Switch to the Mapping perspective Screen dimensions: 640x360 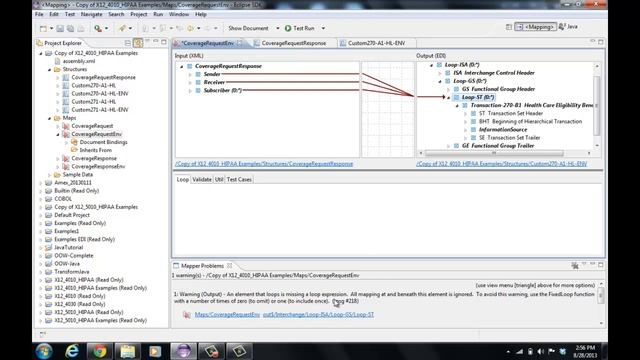click(x=536, y=27)
